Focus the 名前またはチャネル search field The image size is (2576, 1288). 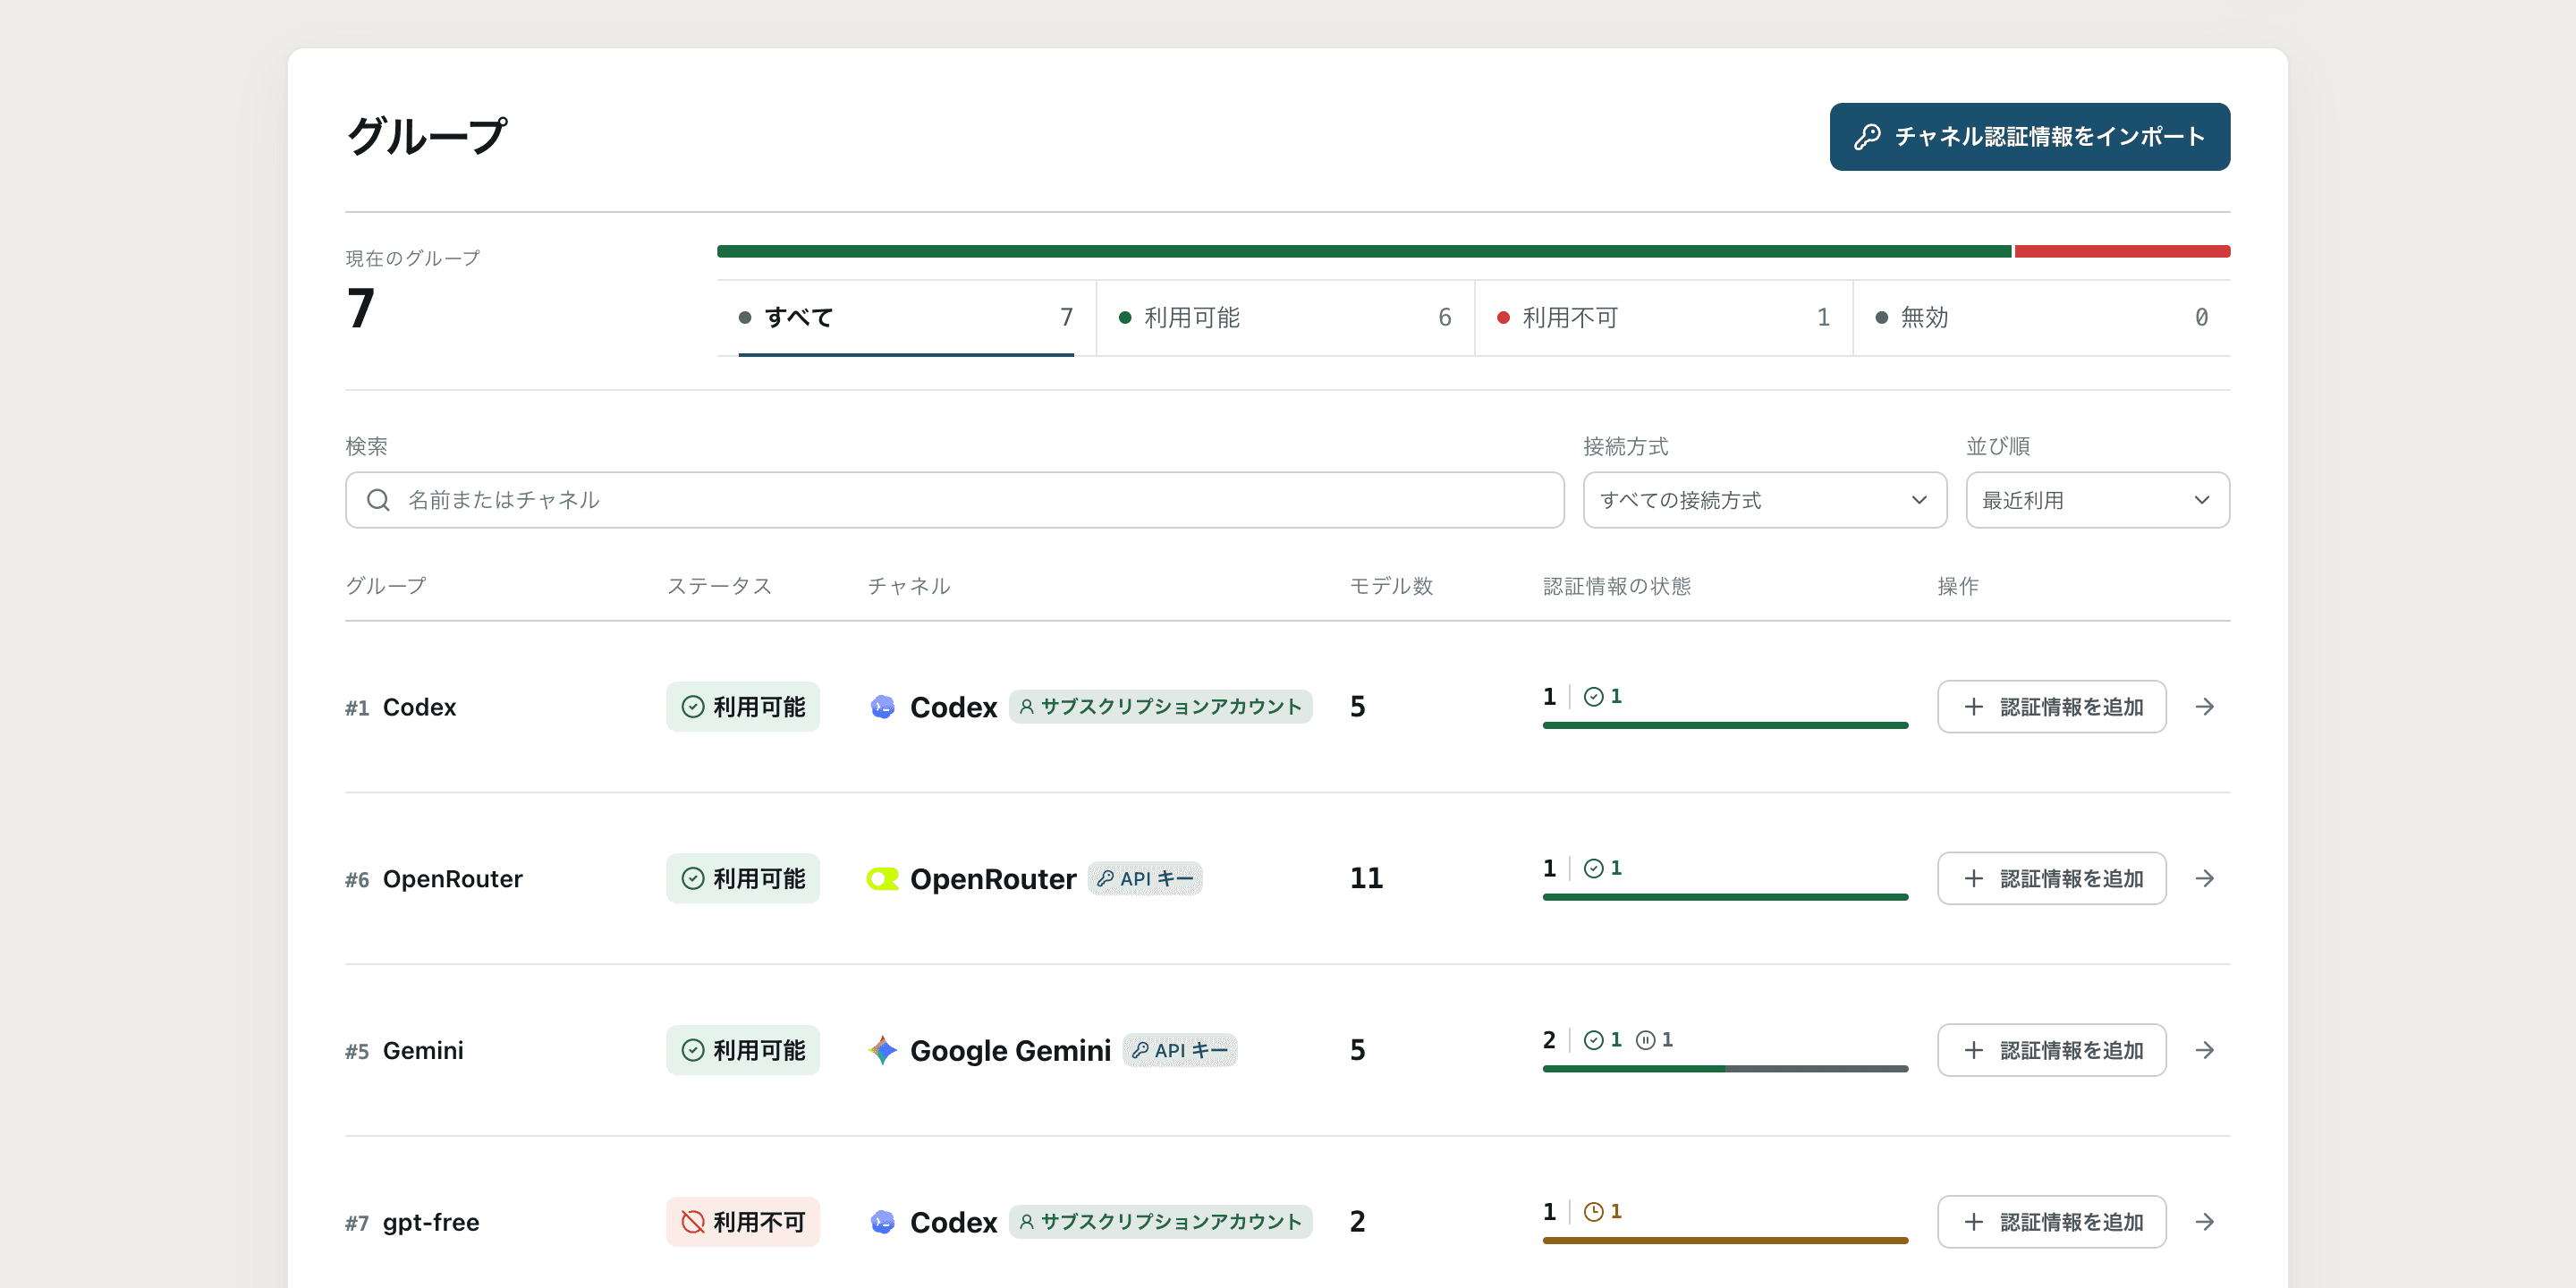954,500
